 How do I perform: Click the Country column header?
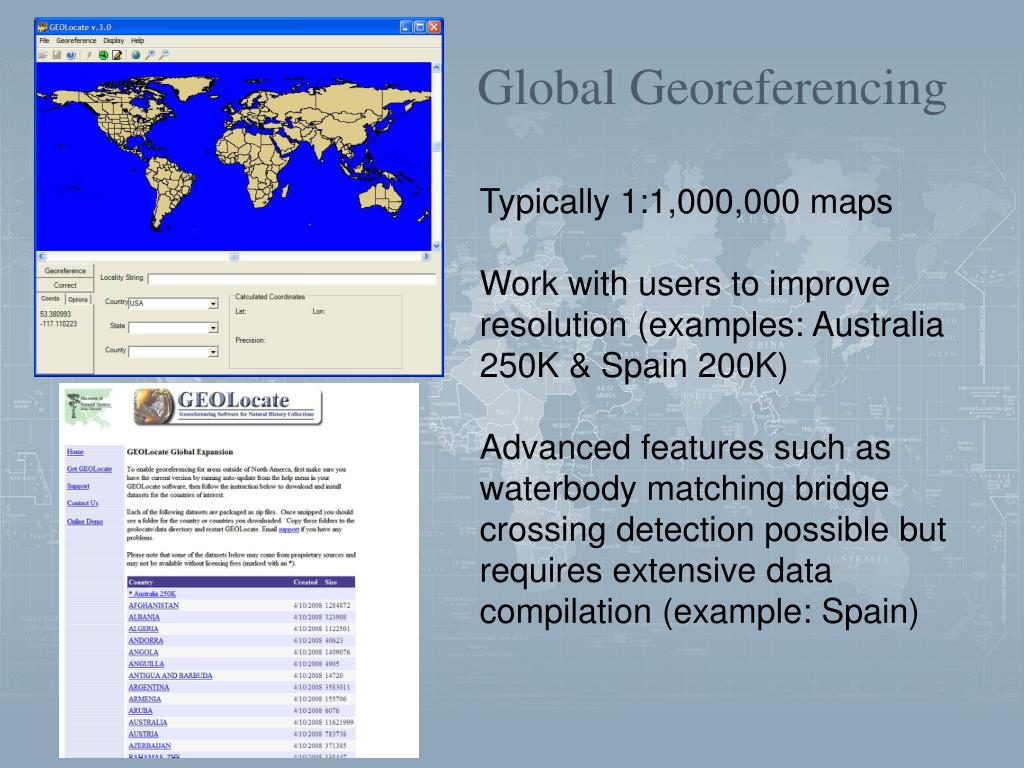(x=140, y=582)
